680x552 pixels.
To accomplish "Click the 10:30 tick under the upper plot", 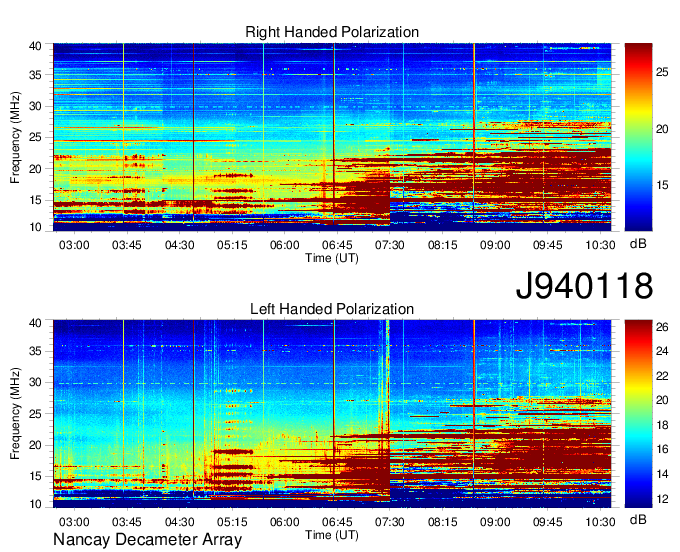I will click(x=600, y=245).
